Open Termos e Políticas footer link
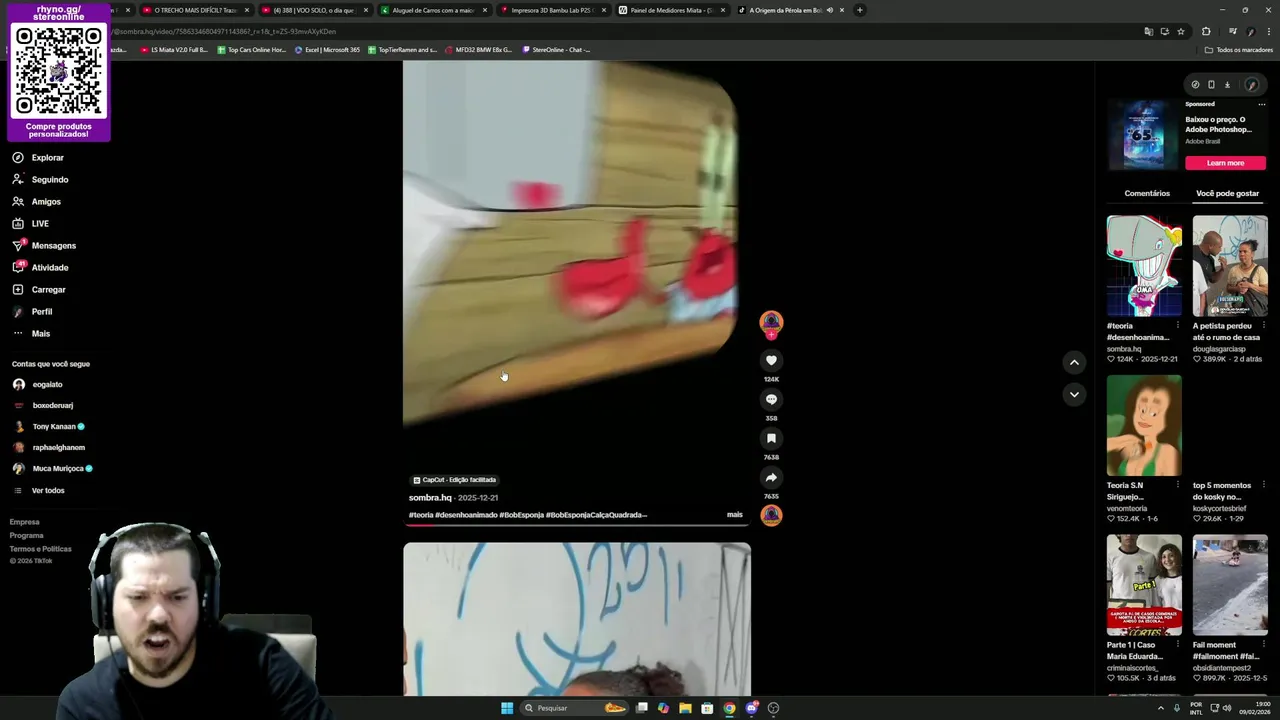This screenshot has height=720, width=1280. click(41, 549)
